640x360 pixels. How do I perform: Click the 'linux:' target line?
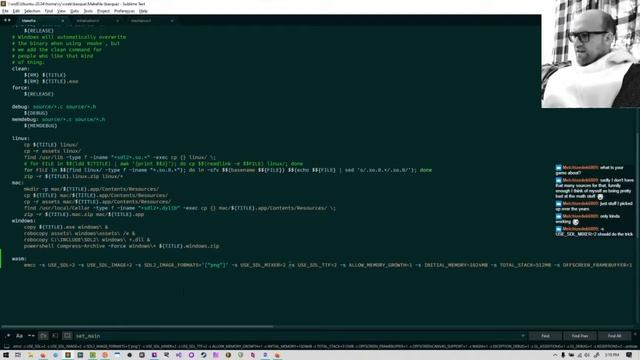pyautogui.click(x=21, y=138)
